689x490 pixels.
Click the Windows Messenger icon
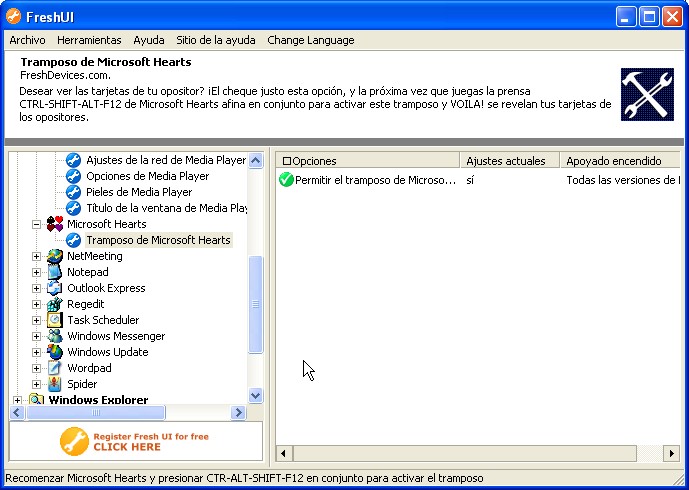55,336
